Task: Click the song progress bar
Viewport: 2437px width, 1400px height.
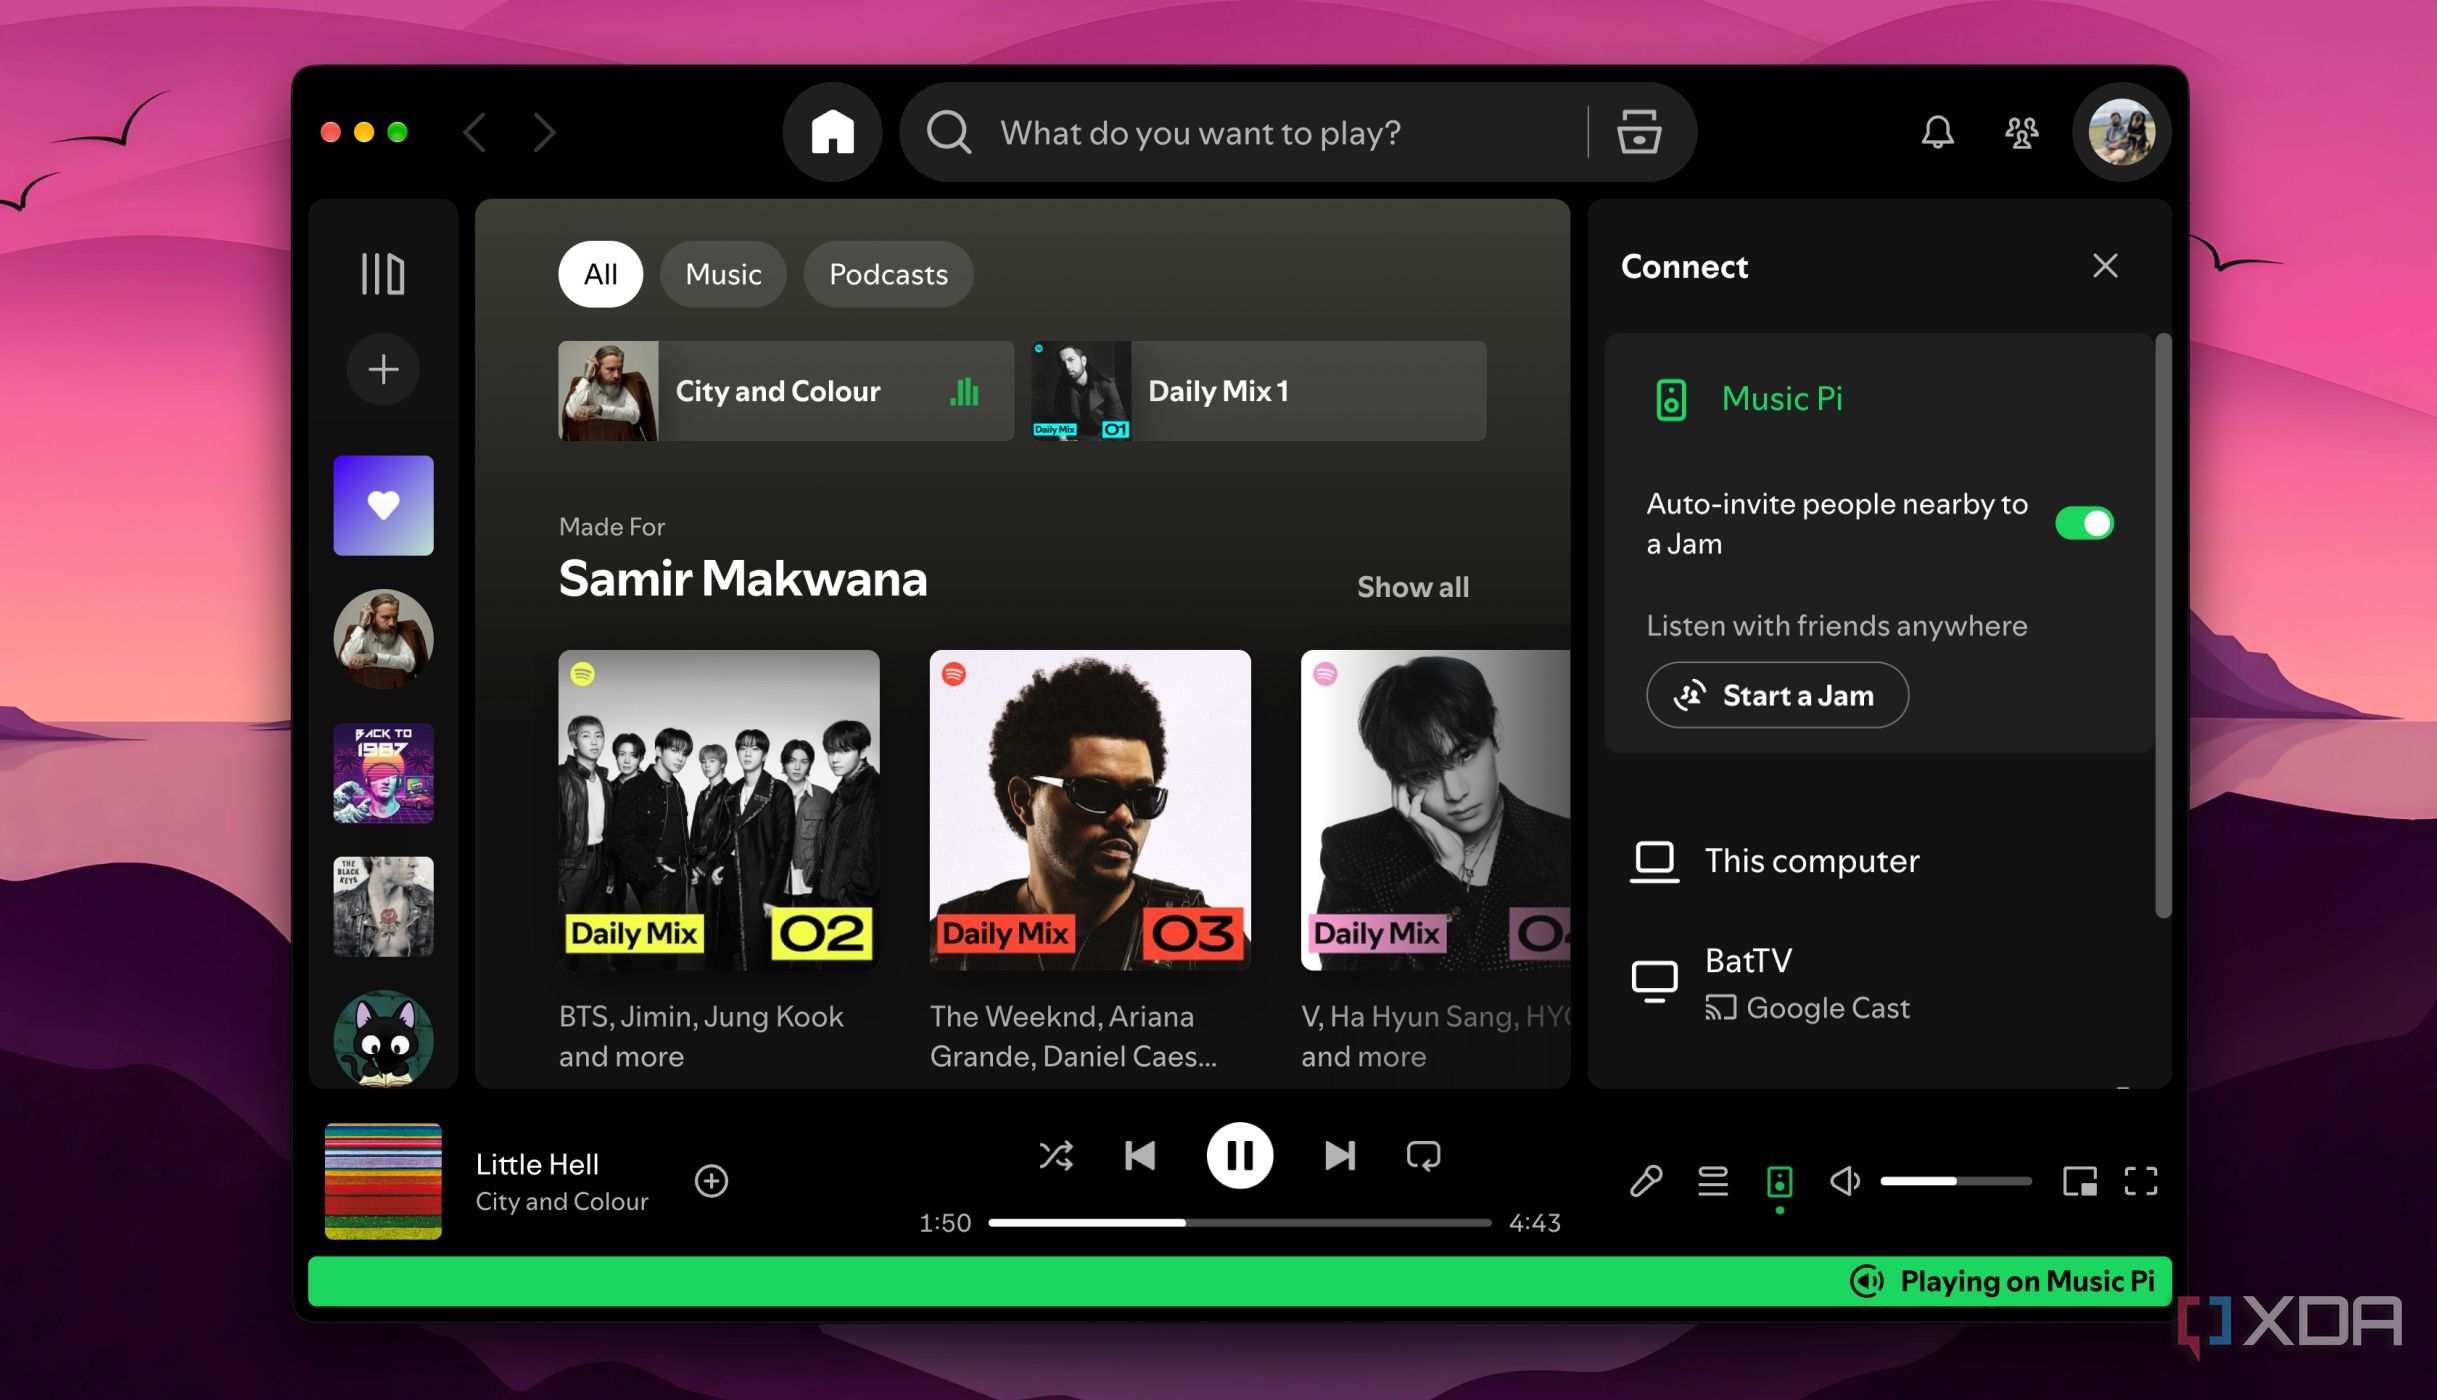Action: [1239, 1222]
